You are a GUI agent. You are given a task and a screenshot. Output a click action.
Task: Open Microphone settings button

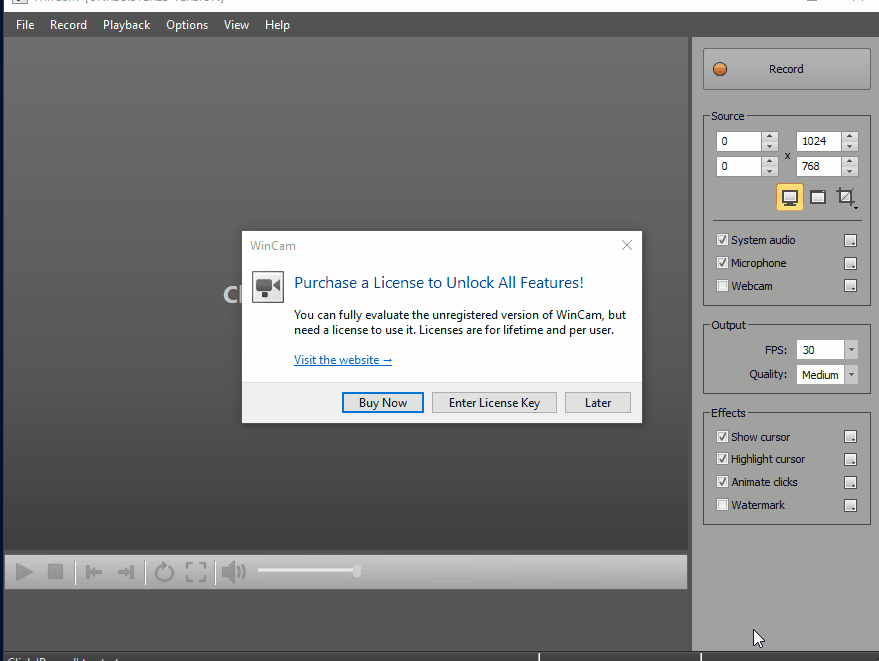(850, 264)
